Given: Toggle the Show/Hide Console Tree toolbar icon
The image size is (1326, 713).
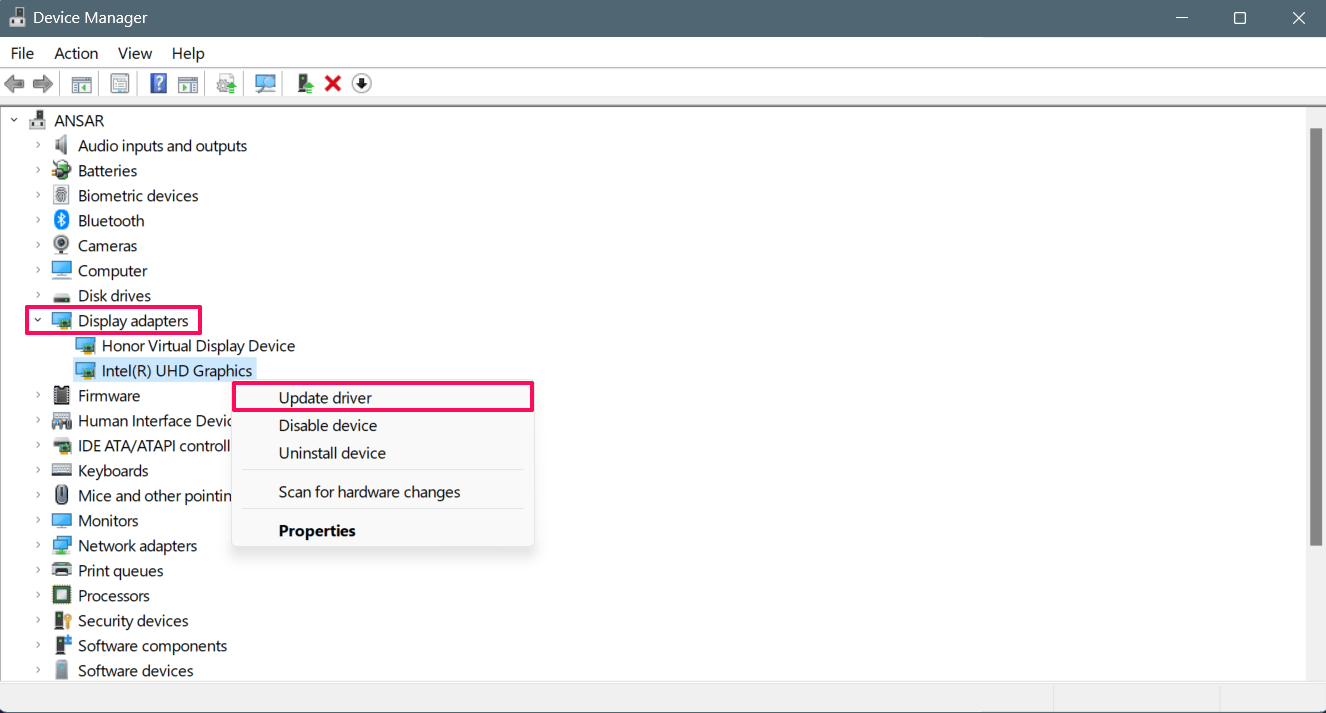Looking at the screenshot, I should click(81, 83).
